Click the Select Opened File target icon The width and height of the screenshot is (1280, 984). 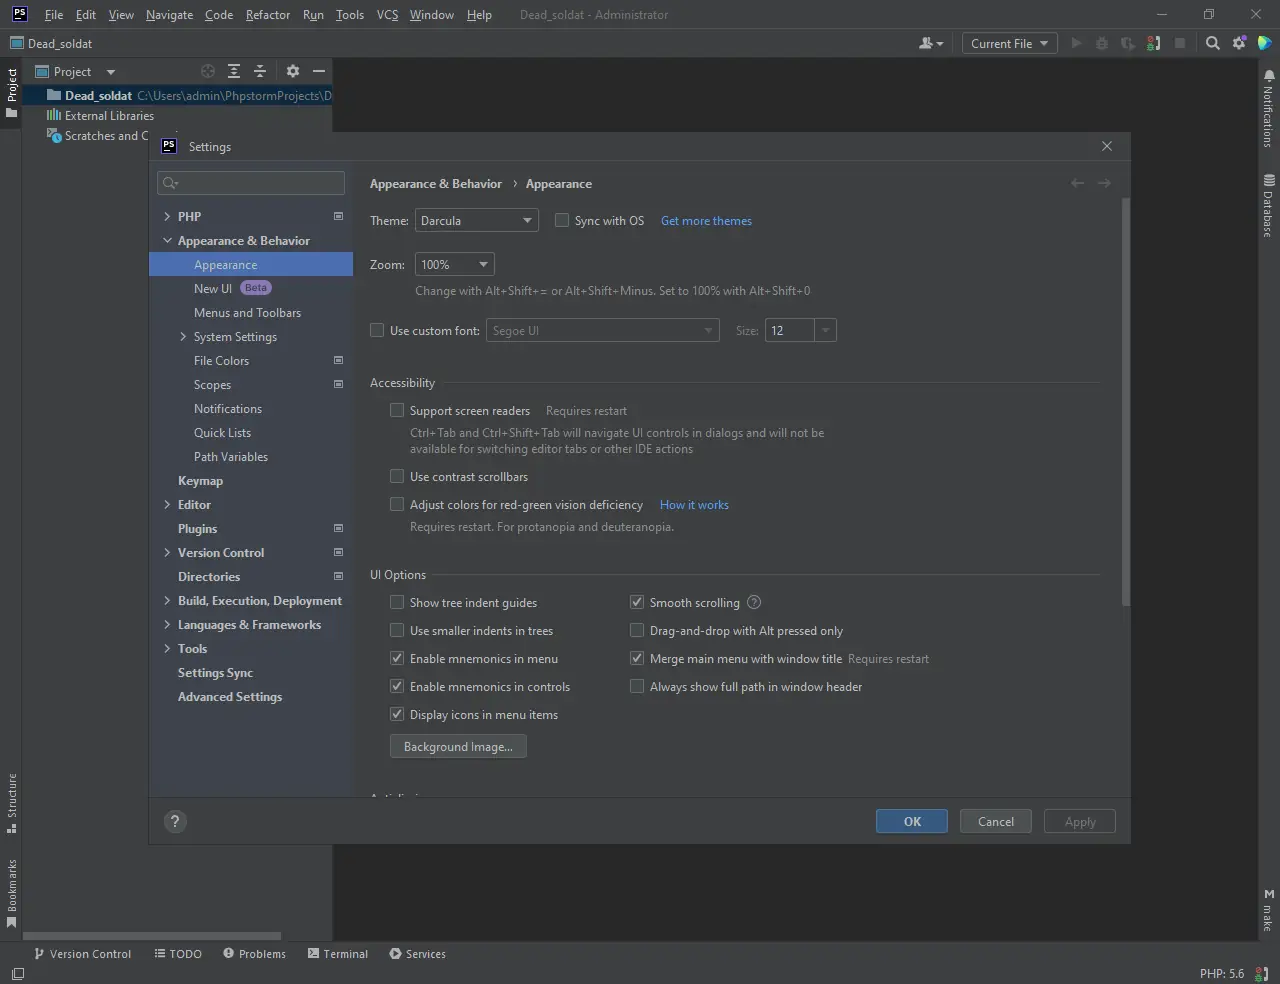pos(208,71)
